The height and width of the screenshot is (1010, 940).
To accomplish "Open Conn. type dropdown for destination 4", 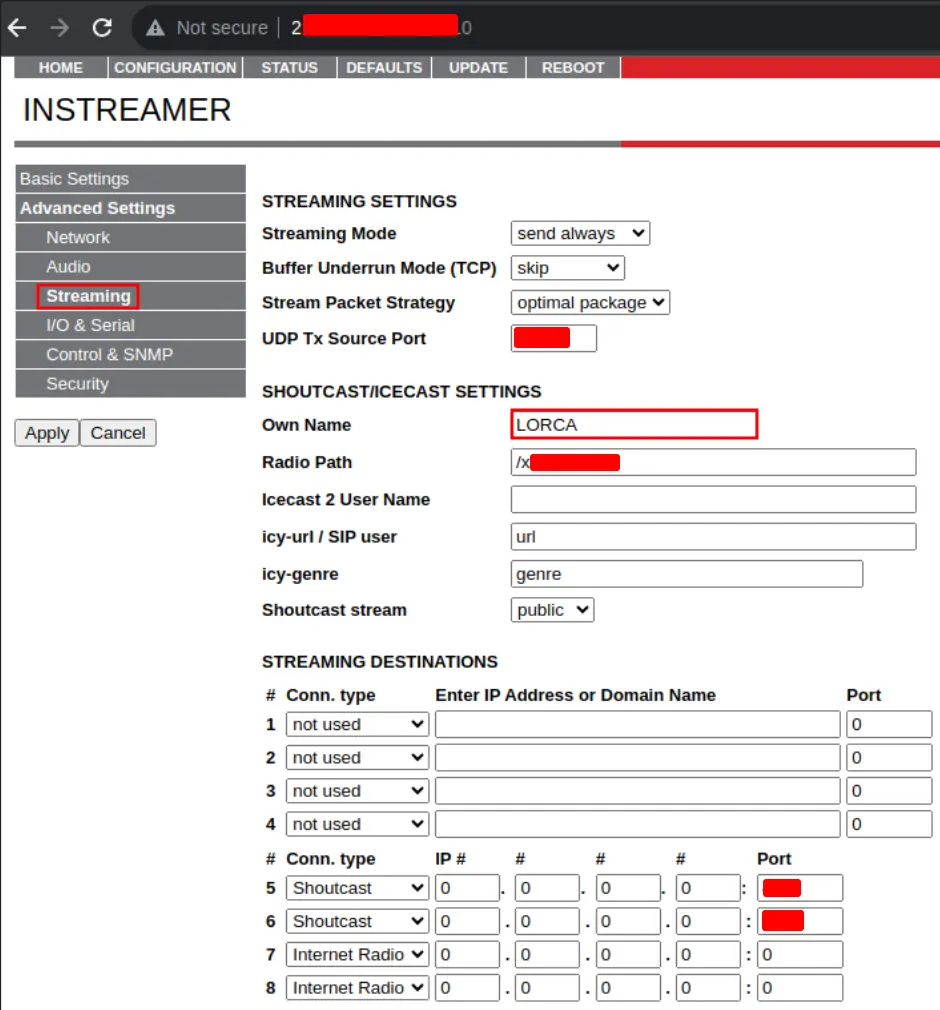I will pyautogui.click(x=358, y=824).
